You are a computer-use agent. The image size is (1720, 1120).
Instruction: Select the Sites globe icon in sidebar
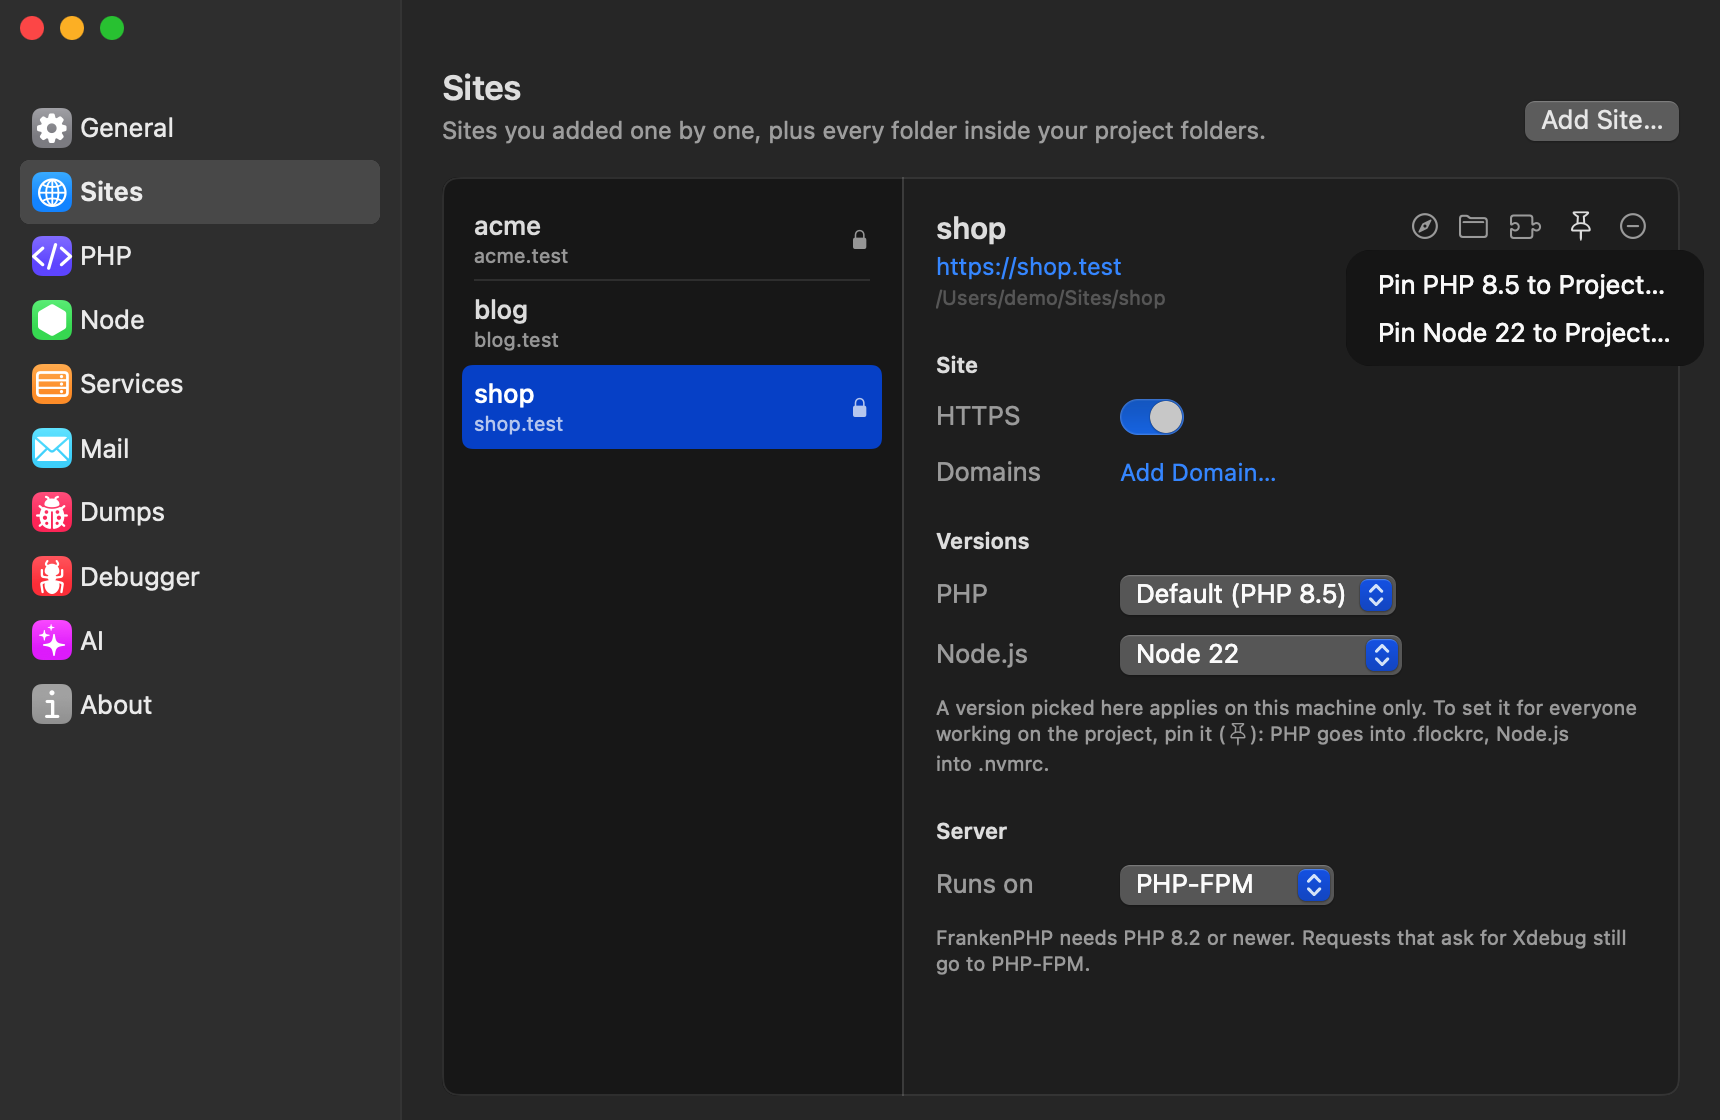click(51, 192)
